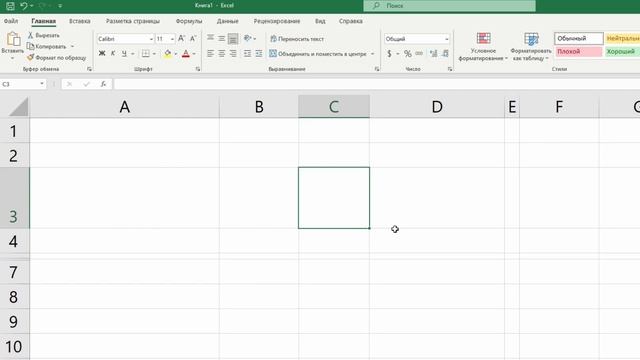Click the Save icon in the title bar

tap(10, 6)
